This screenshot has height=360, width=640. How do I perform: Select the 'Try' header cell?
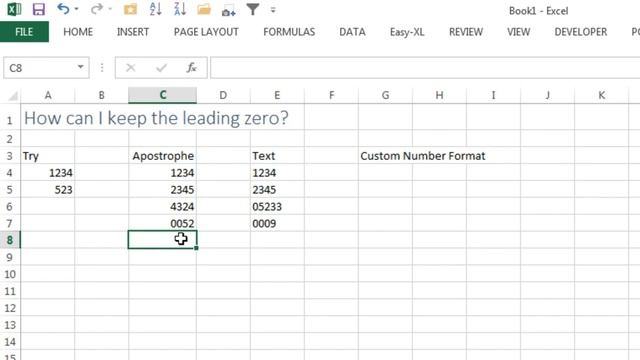point(48,156)
